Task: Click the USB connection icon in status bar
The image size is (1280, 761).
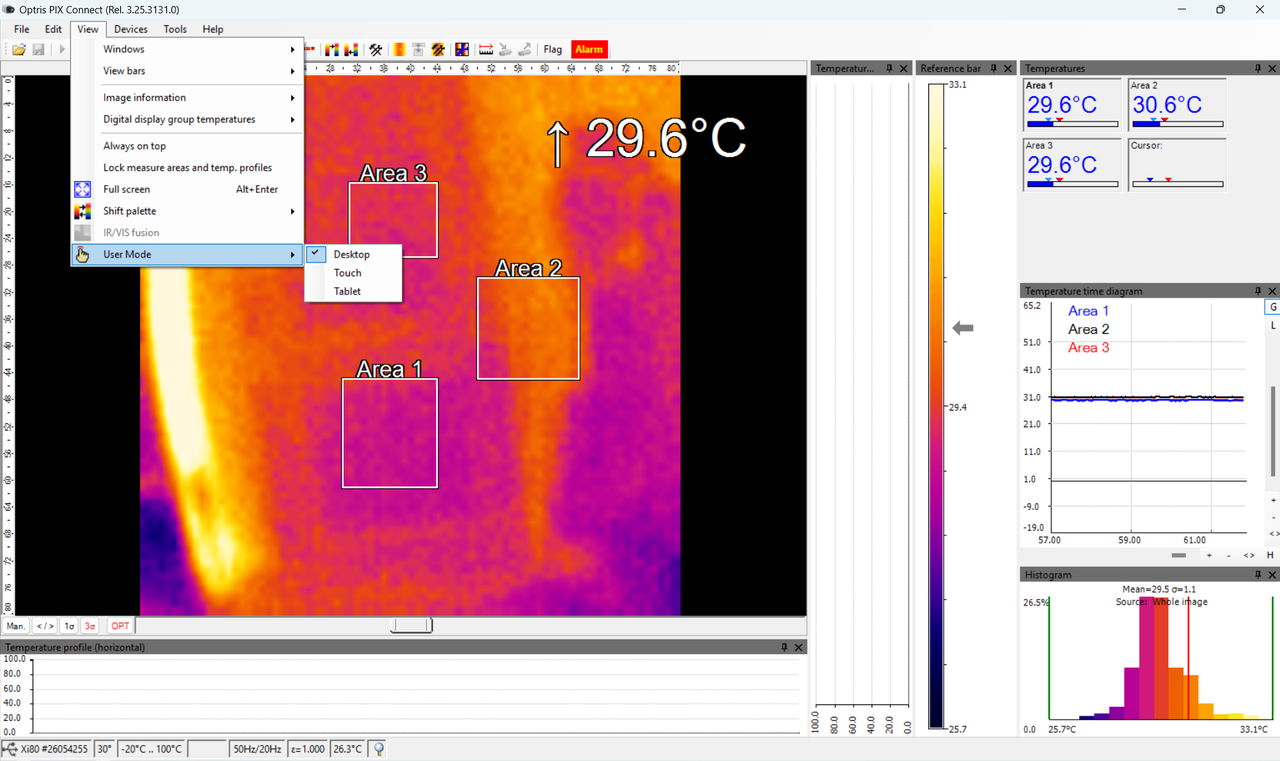Action: [x=9, y=749]
